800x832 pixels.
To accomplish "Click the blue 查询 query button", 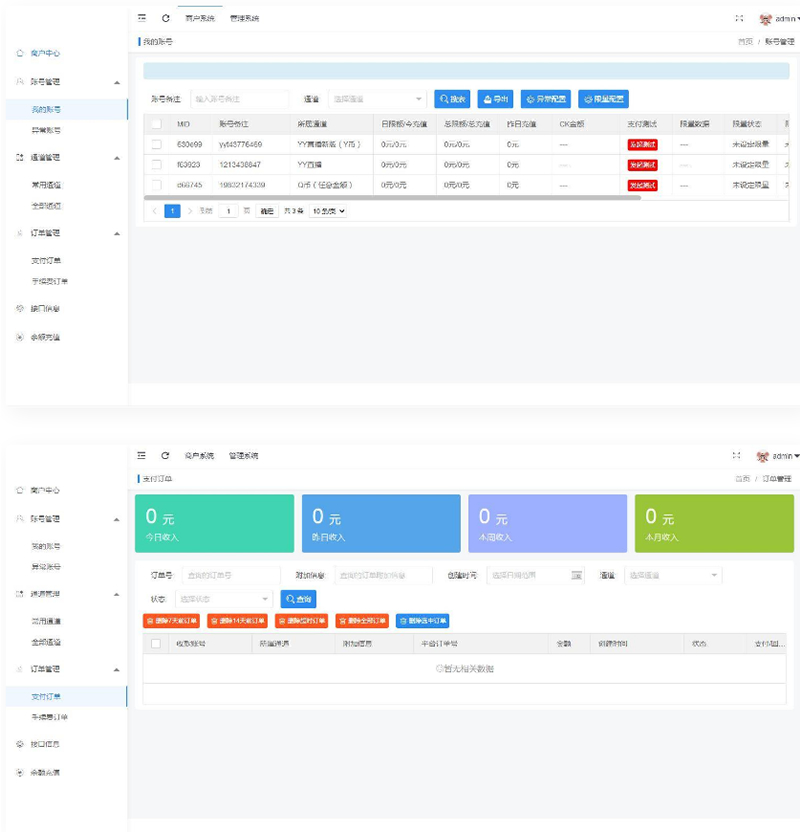I will tap(298, 599).
